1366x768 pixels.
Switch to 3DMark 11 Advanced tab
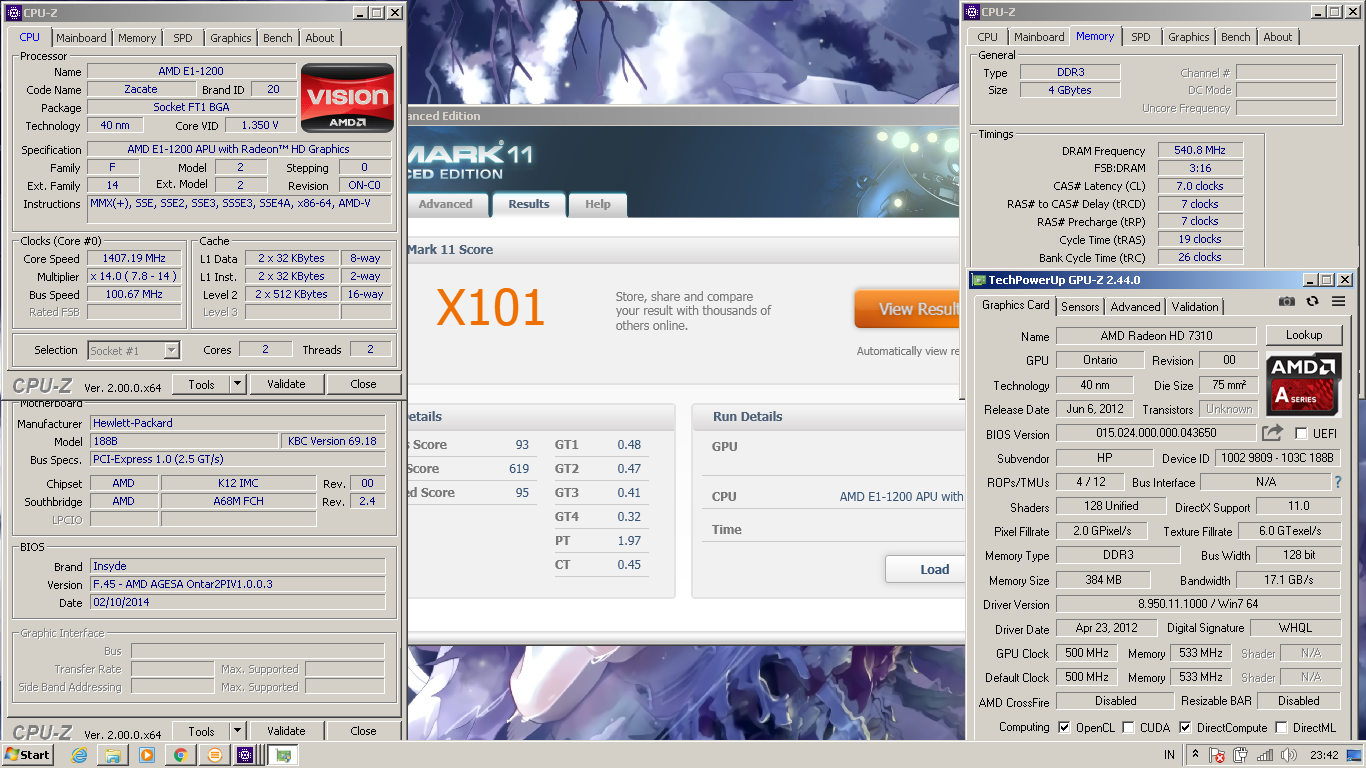click(x=446, y=204)
